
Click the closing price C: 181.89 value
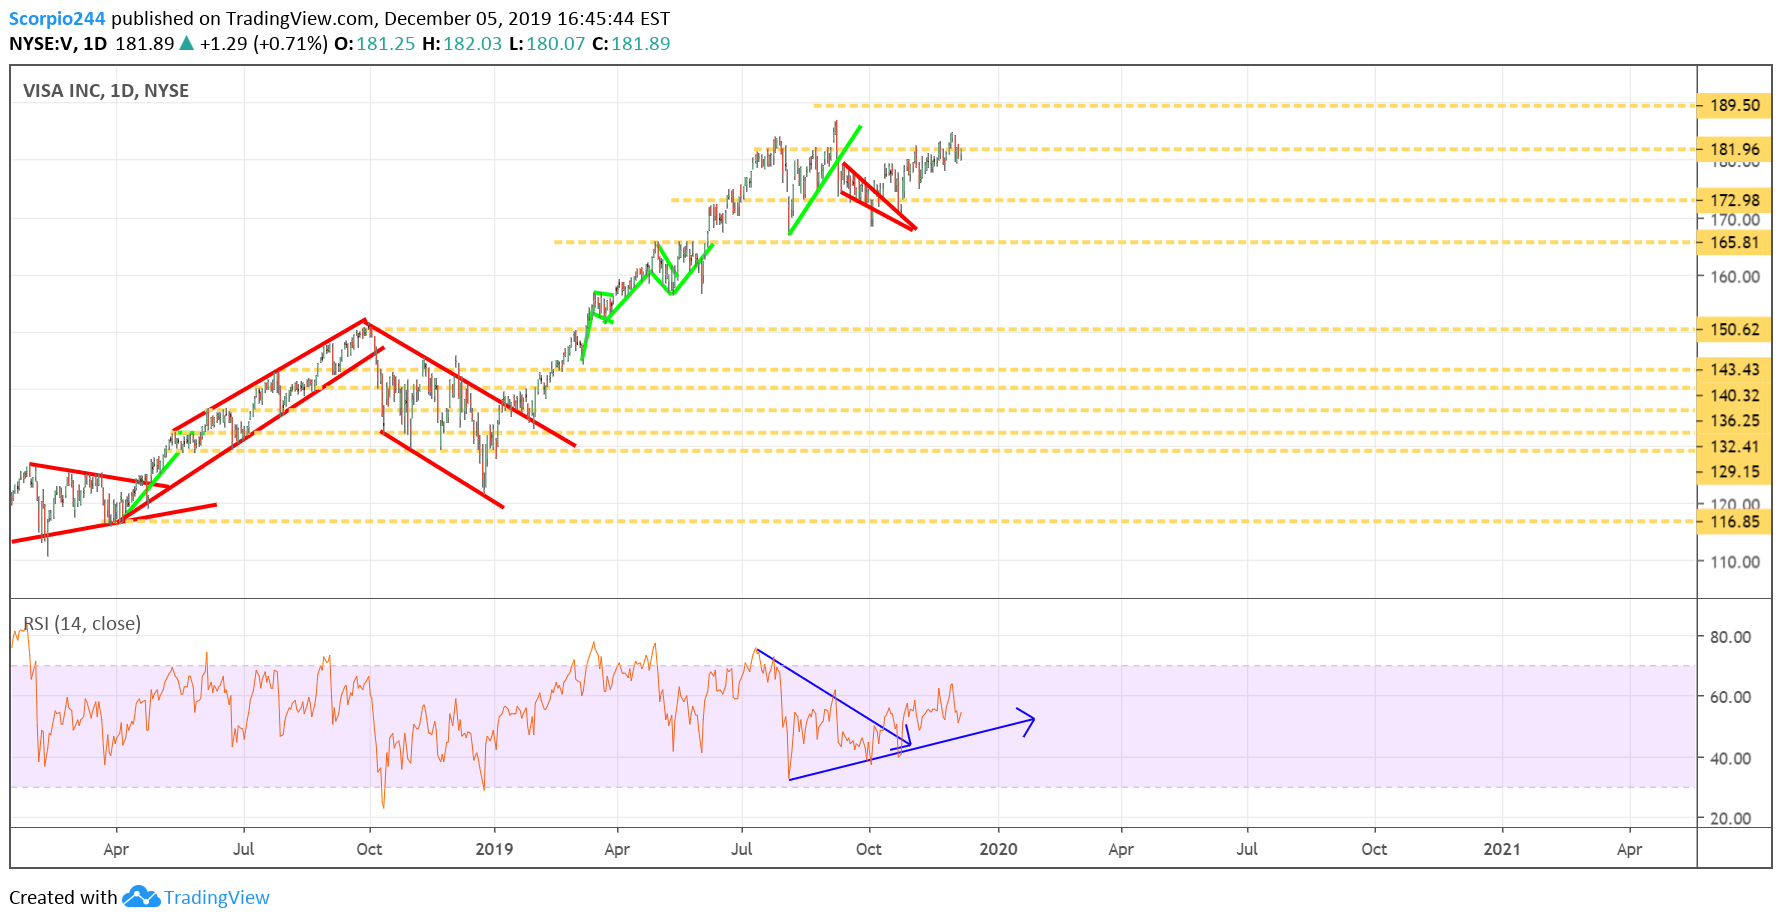click(x=631, y=43)
